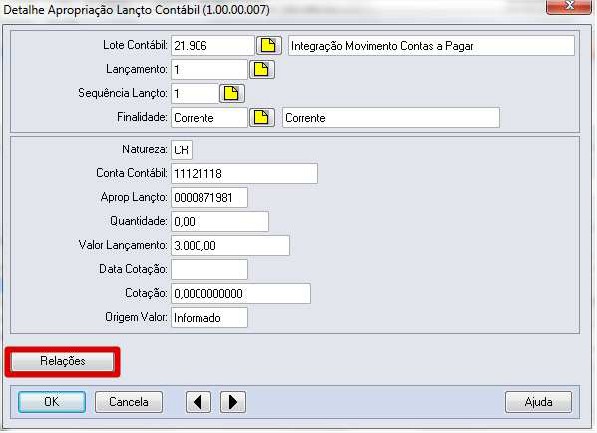Click the empty Data Cotação field
This screenshot has width=597, height=433.
pyautogui.click(x=209, y=269)
